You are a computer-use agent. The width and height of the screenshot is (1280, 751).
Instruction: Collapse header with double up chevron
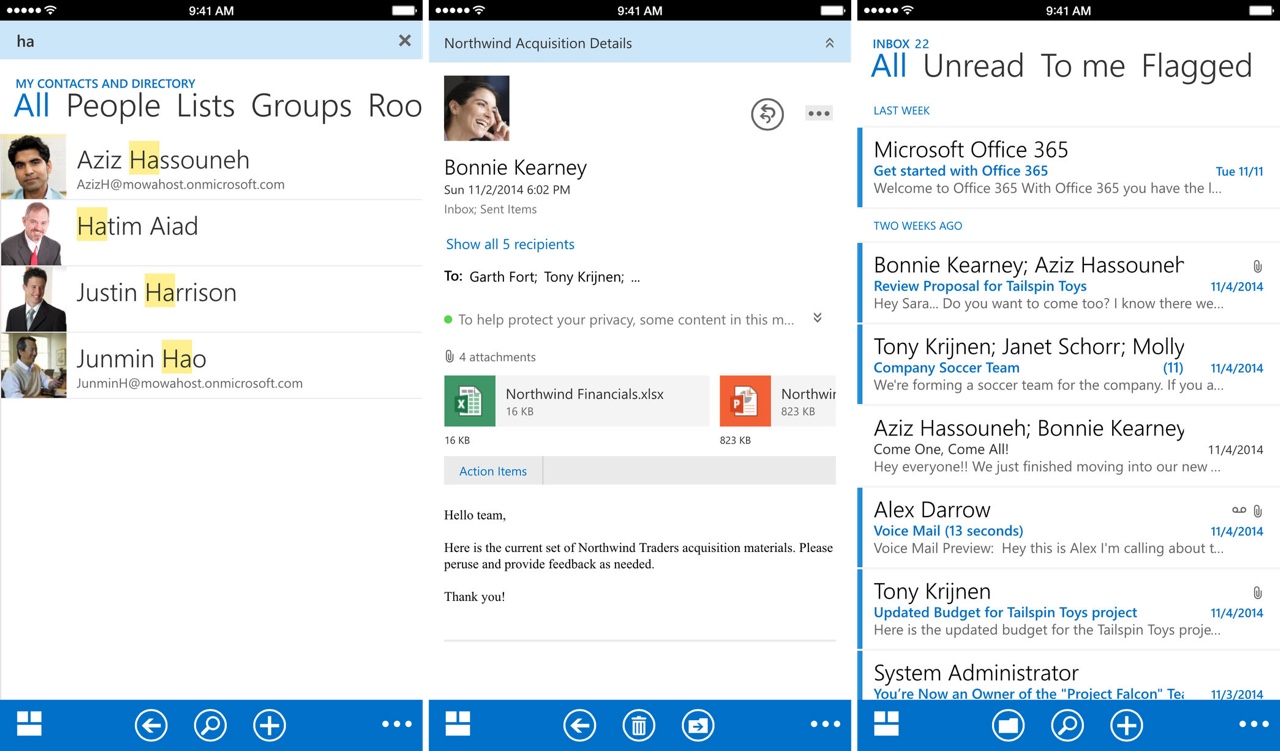click(x=829, y=43)
